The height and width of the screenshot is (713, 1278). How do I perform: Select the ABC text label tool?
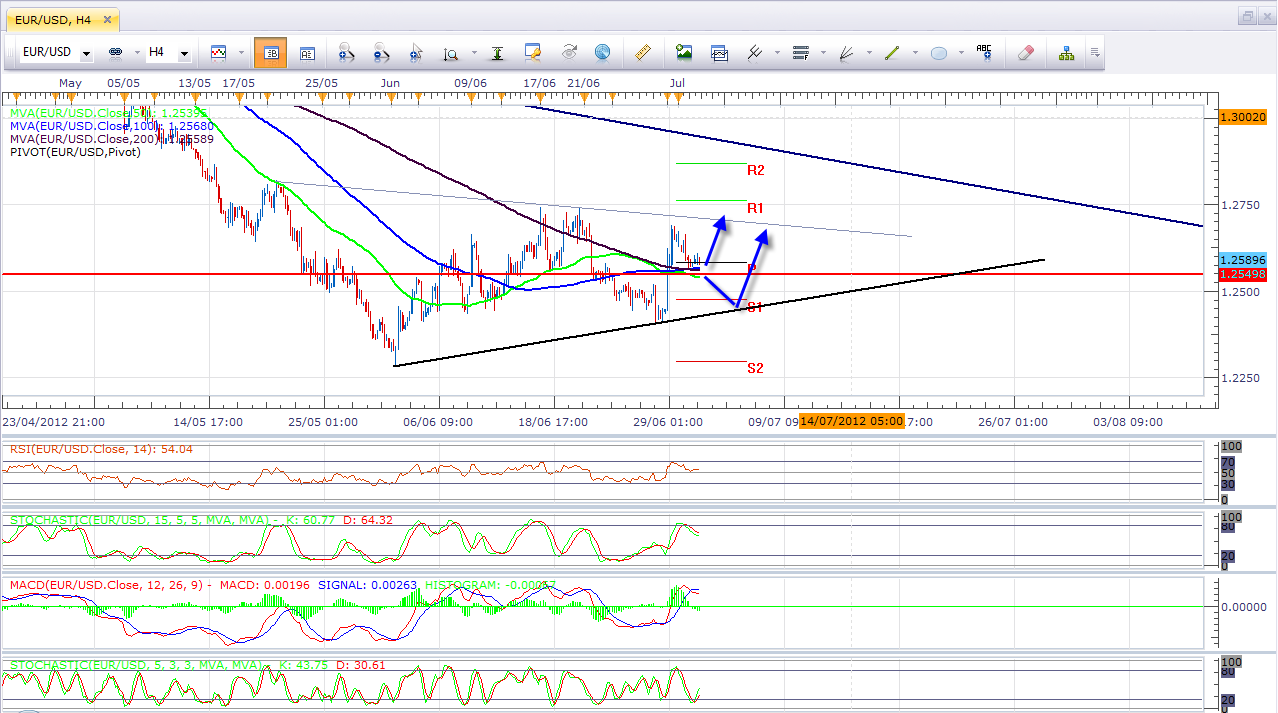click(984, 52)
